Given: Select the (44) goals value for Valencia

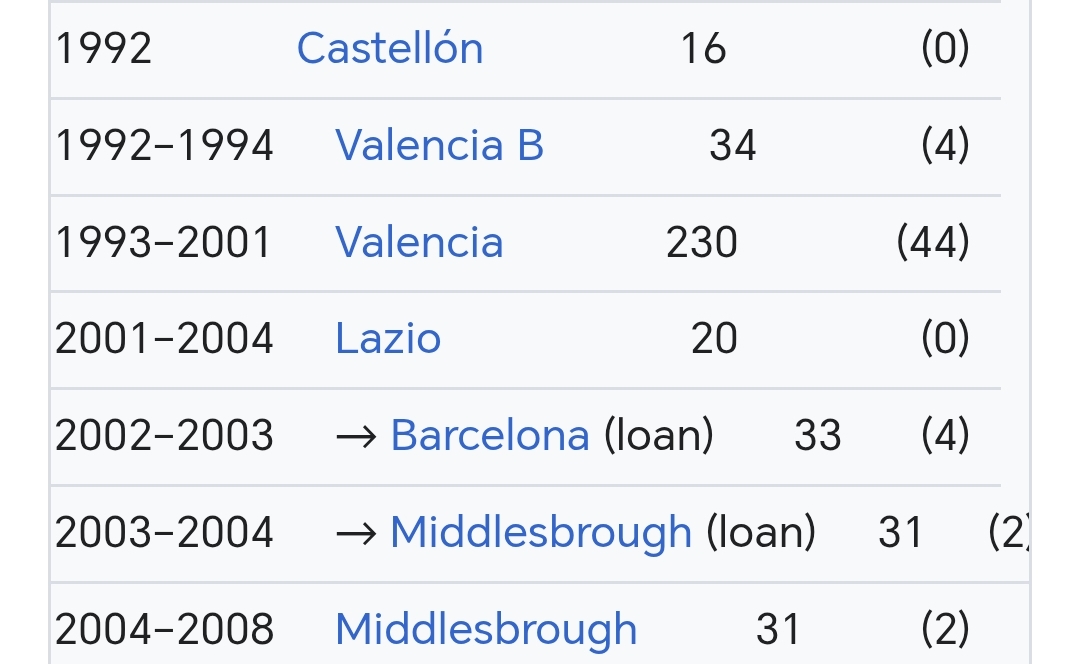Looking at the screenshot, I should (x=933, y=242).
